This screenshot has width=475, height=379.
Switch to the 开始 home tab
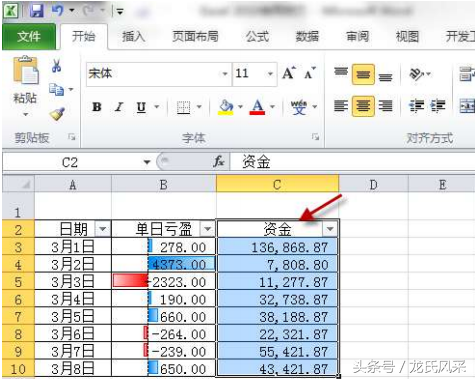[84, 36]
